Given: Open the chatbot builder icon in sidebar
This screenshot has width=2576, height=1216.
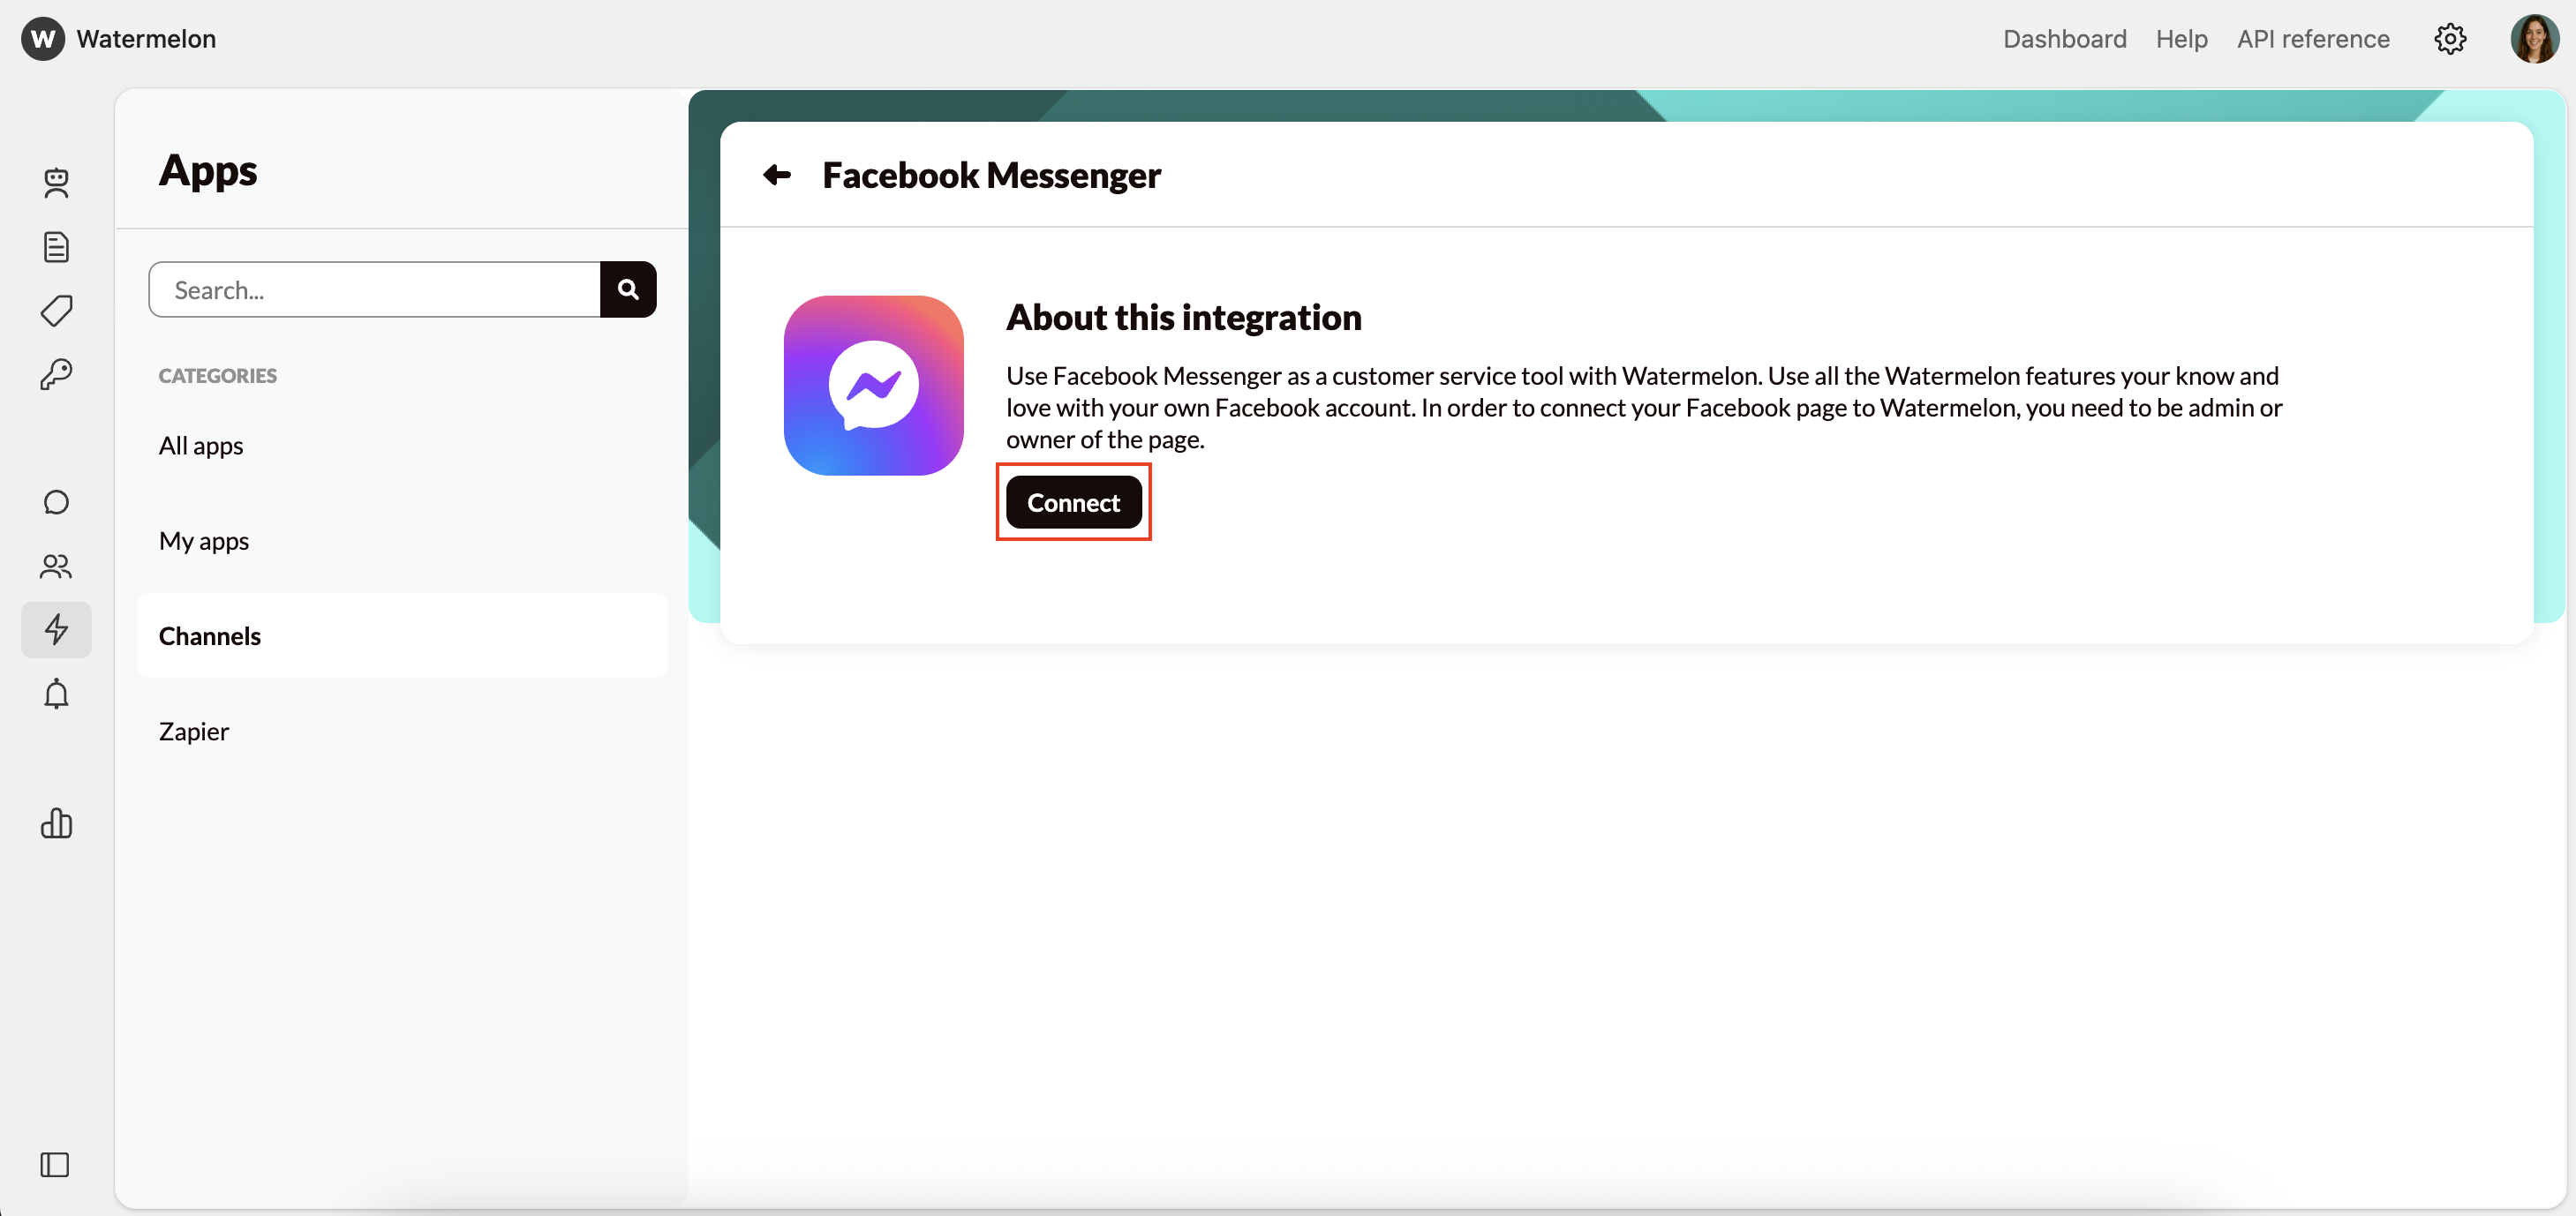Looking at the screenshot, I should pos(56,183).
